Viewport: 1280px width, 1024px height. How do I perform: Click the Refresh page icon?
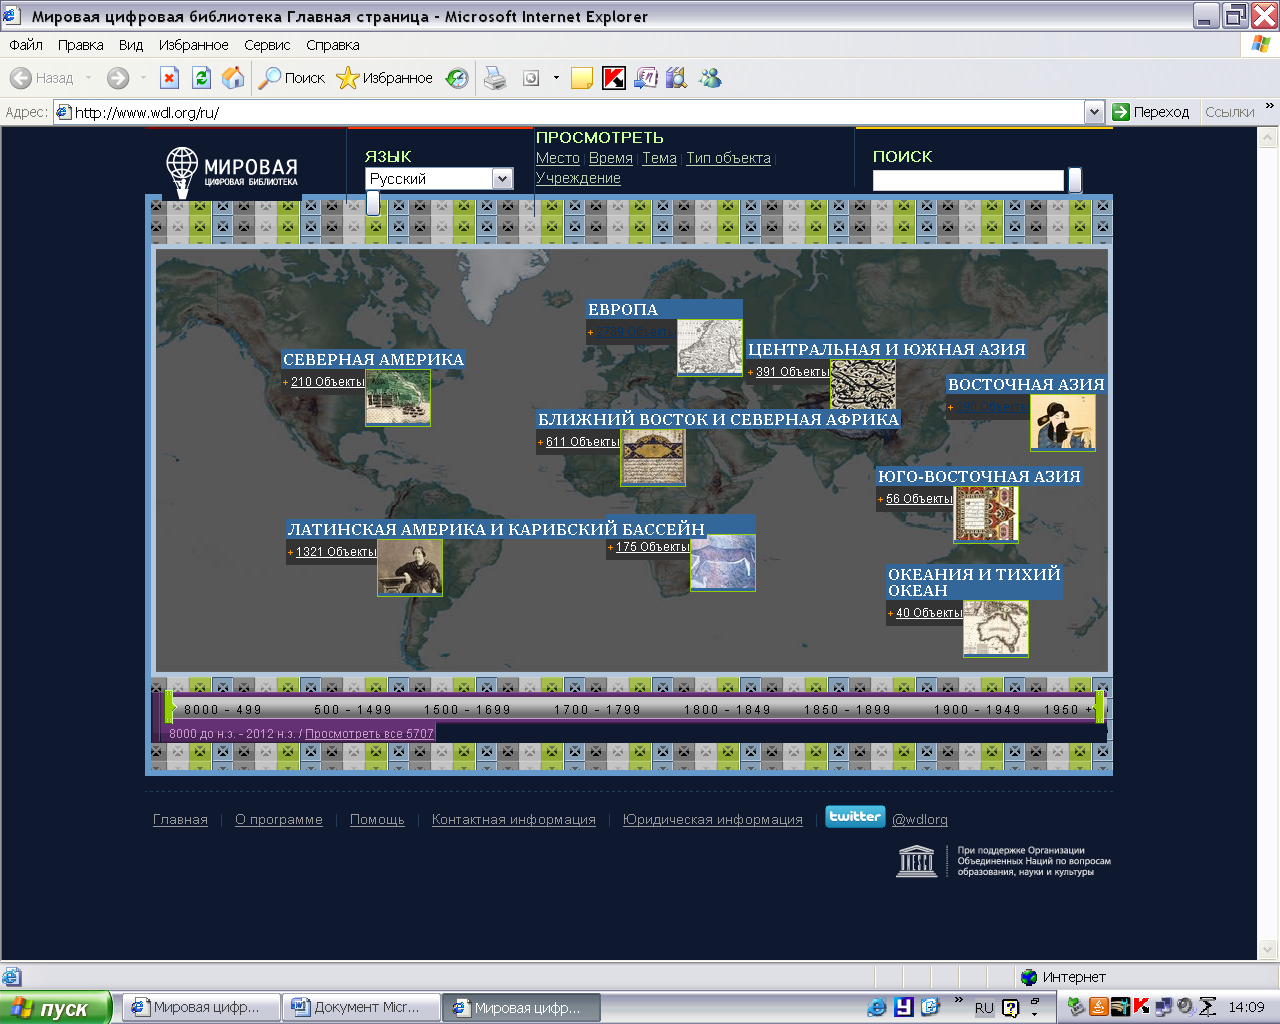(201, 78)
